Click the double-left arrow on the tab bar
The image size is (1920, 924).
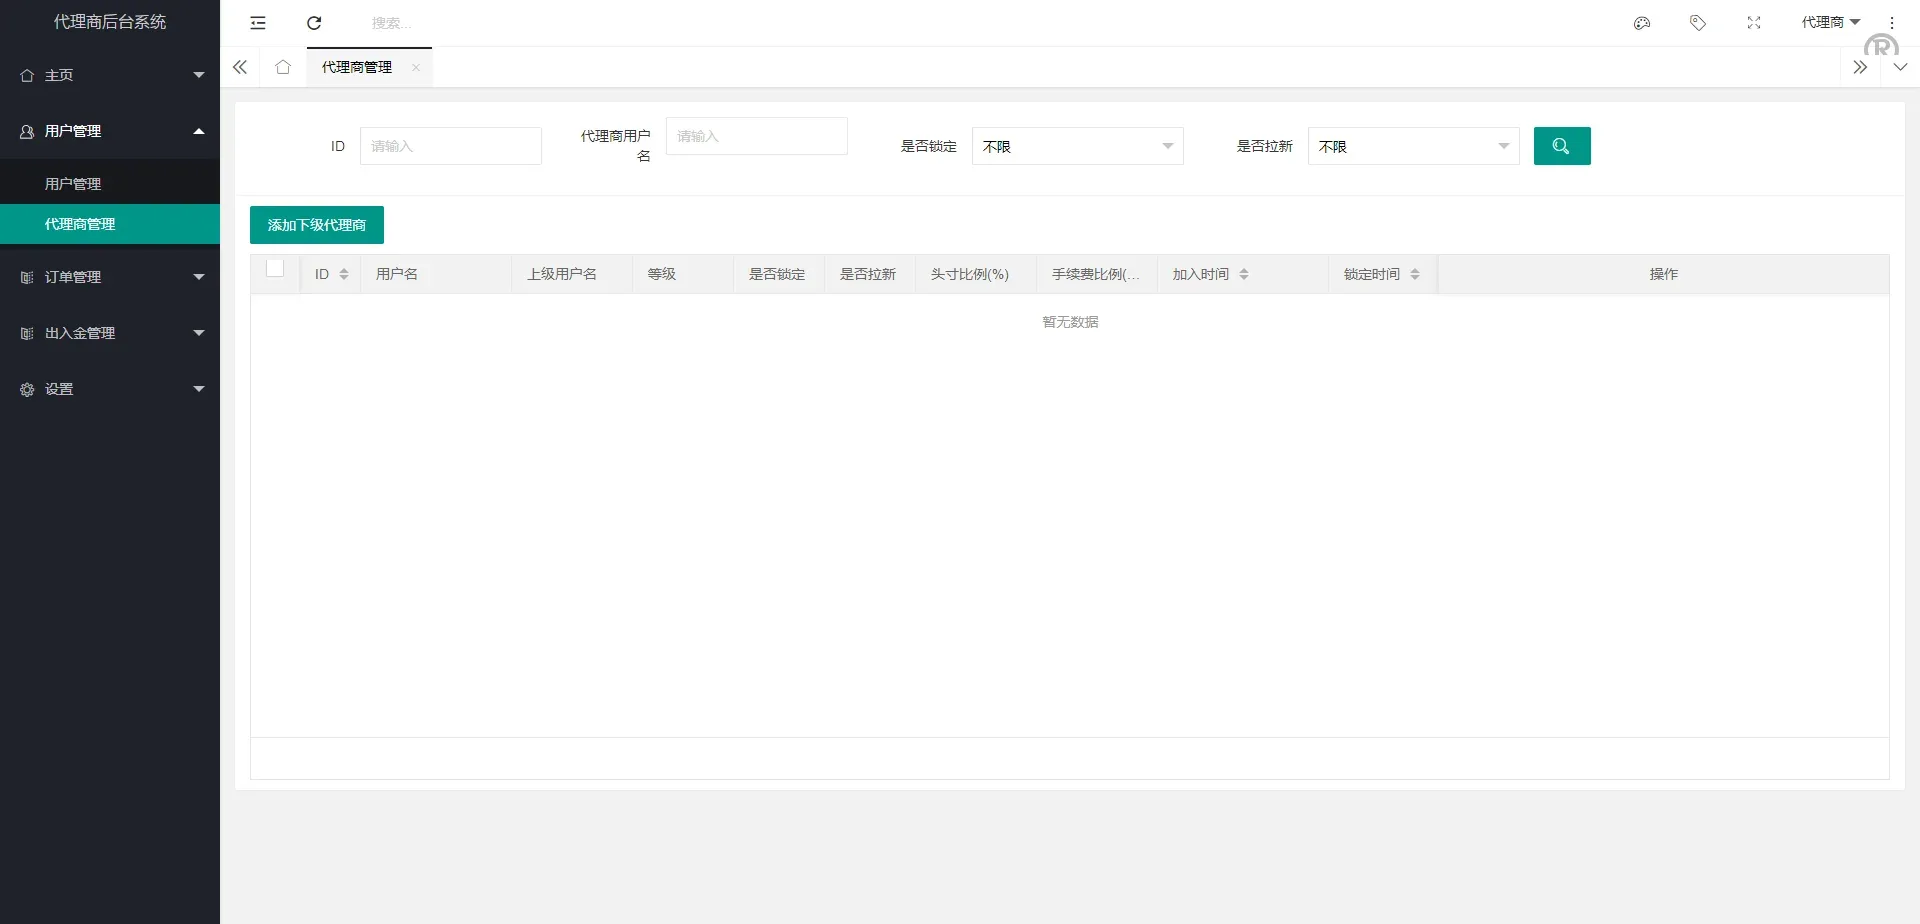(239, 67)
